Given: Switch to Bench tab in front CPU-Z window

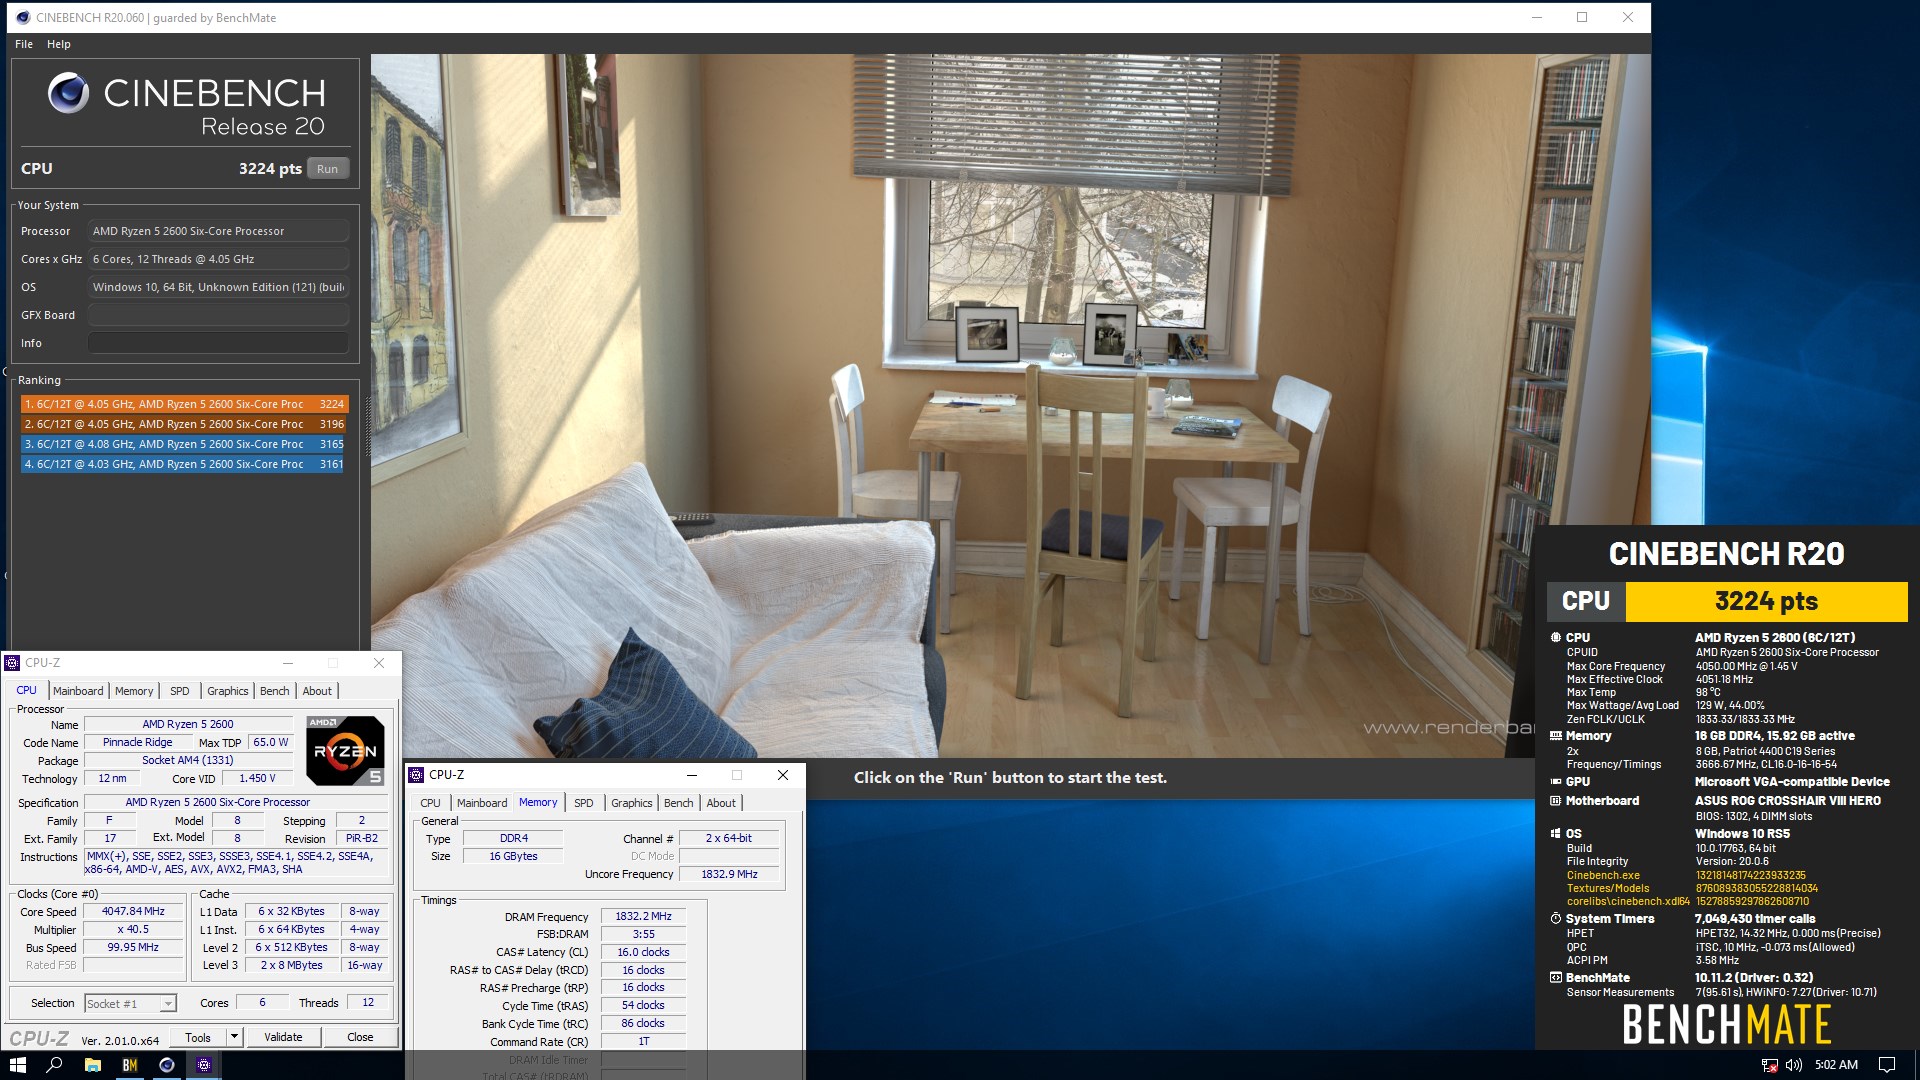Looking at the screenshot, I should (678, 803).
